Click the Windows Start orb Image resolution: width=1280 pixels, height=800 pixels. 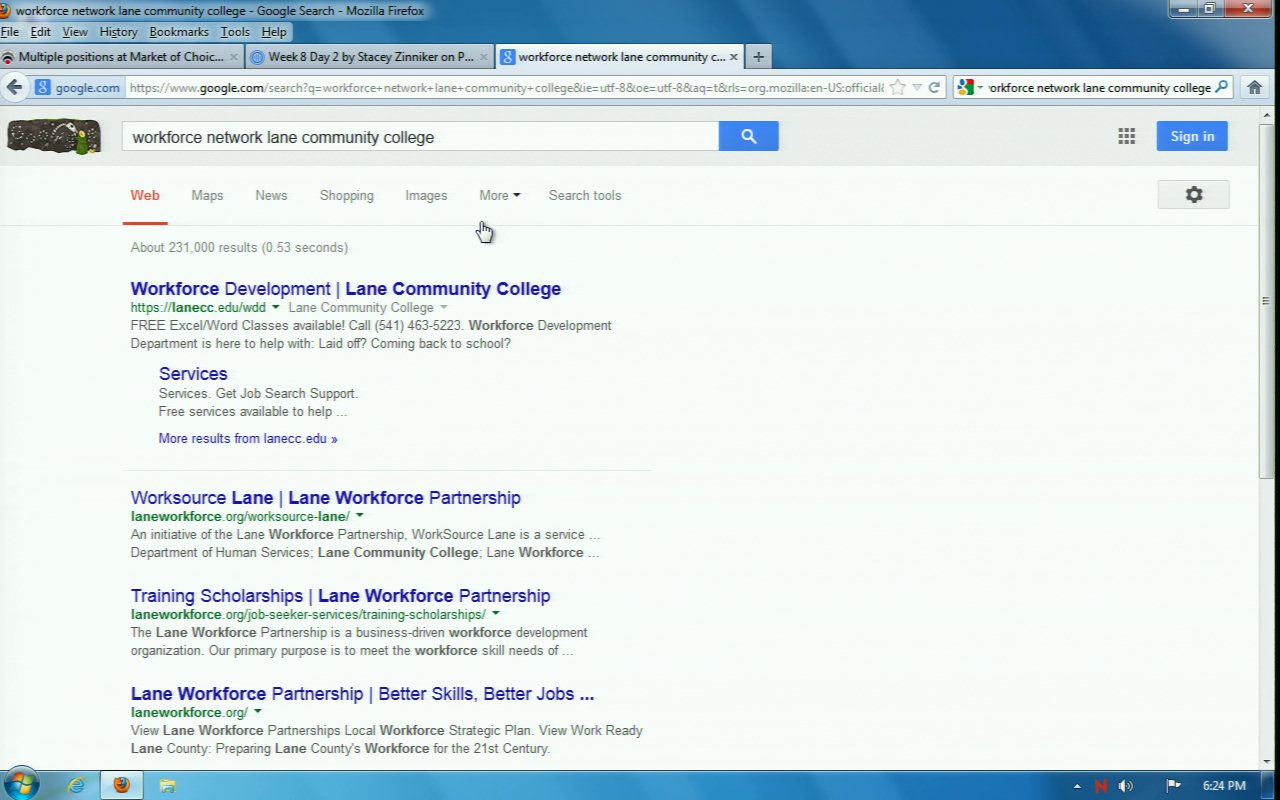[21, 784]
